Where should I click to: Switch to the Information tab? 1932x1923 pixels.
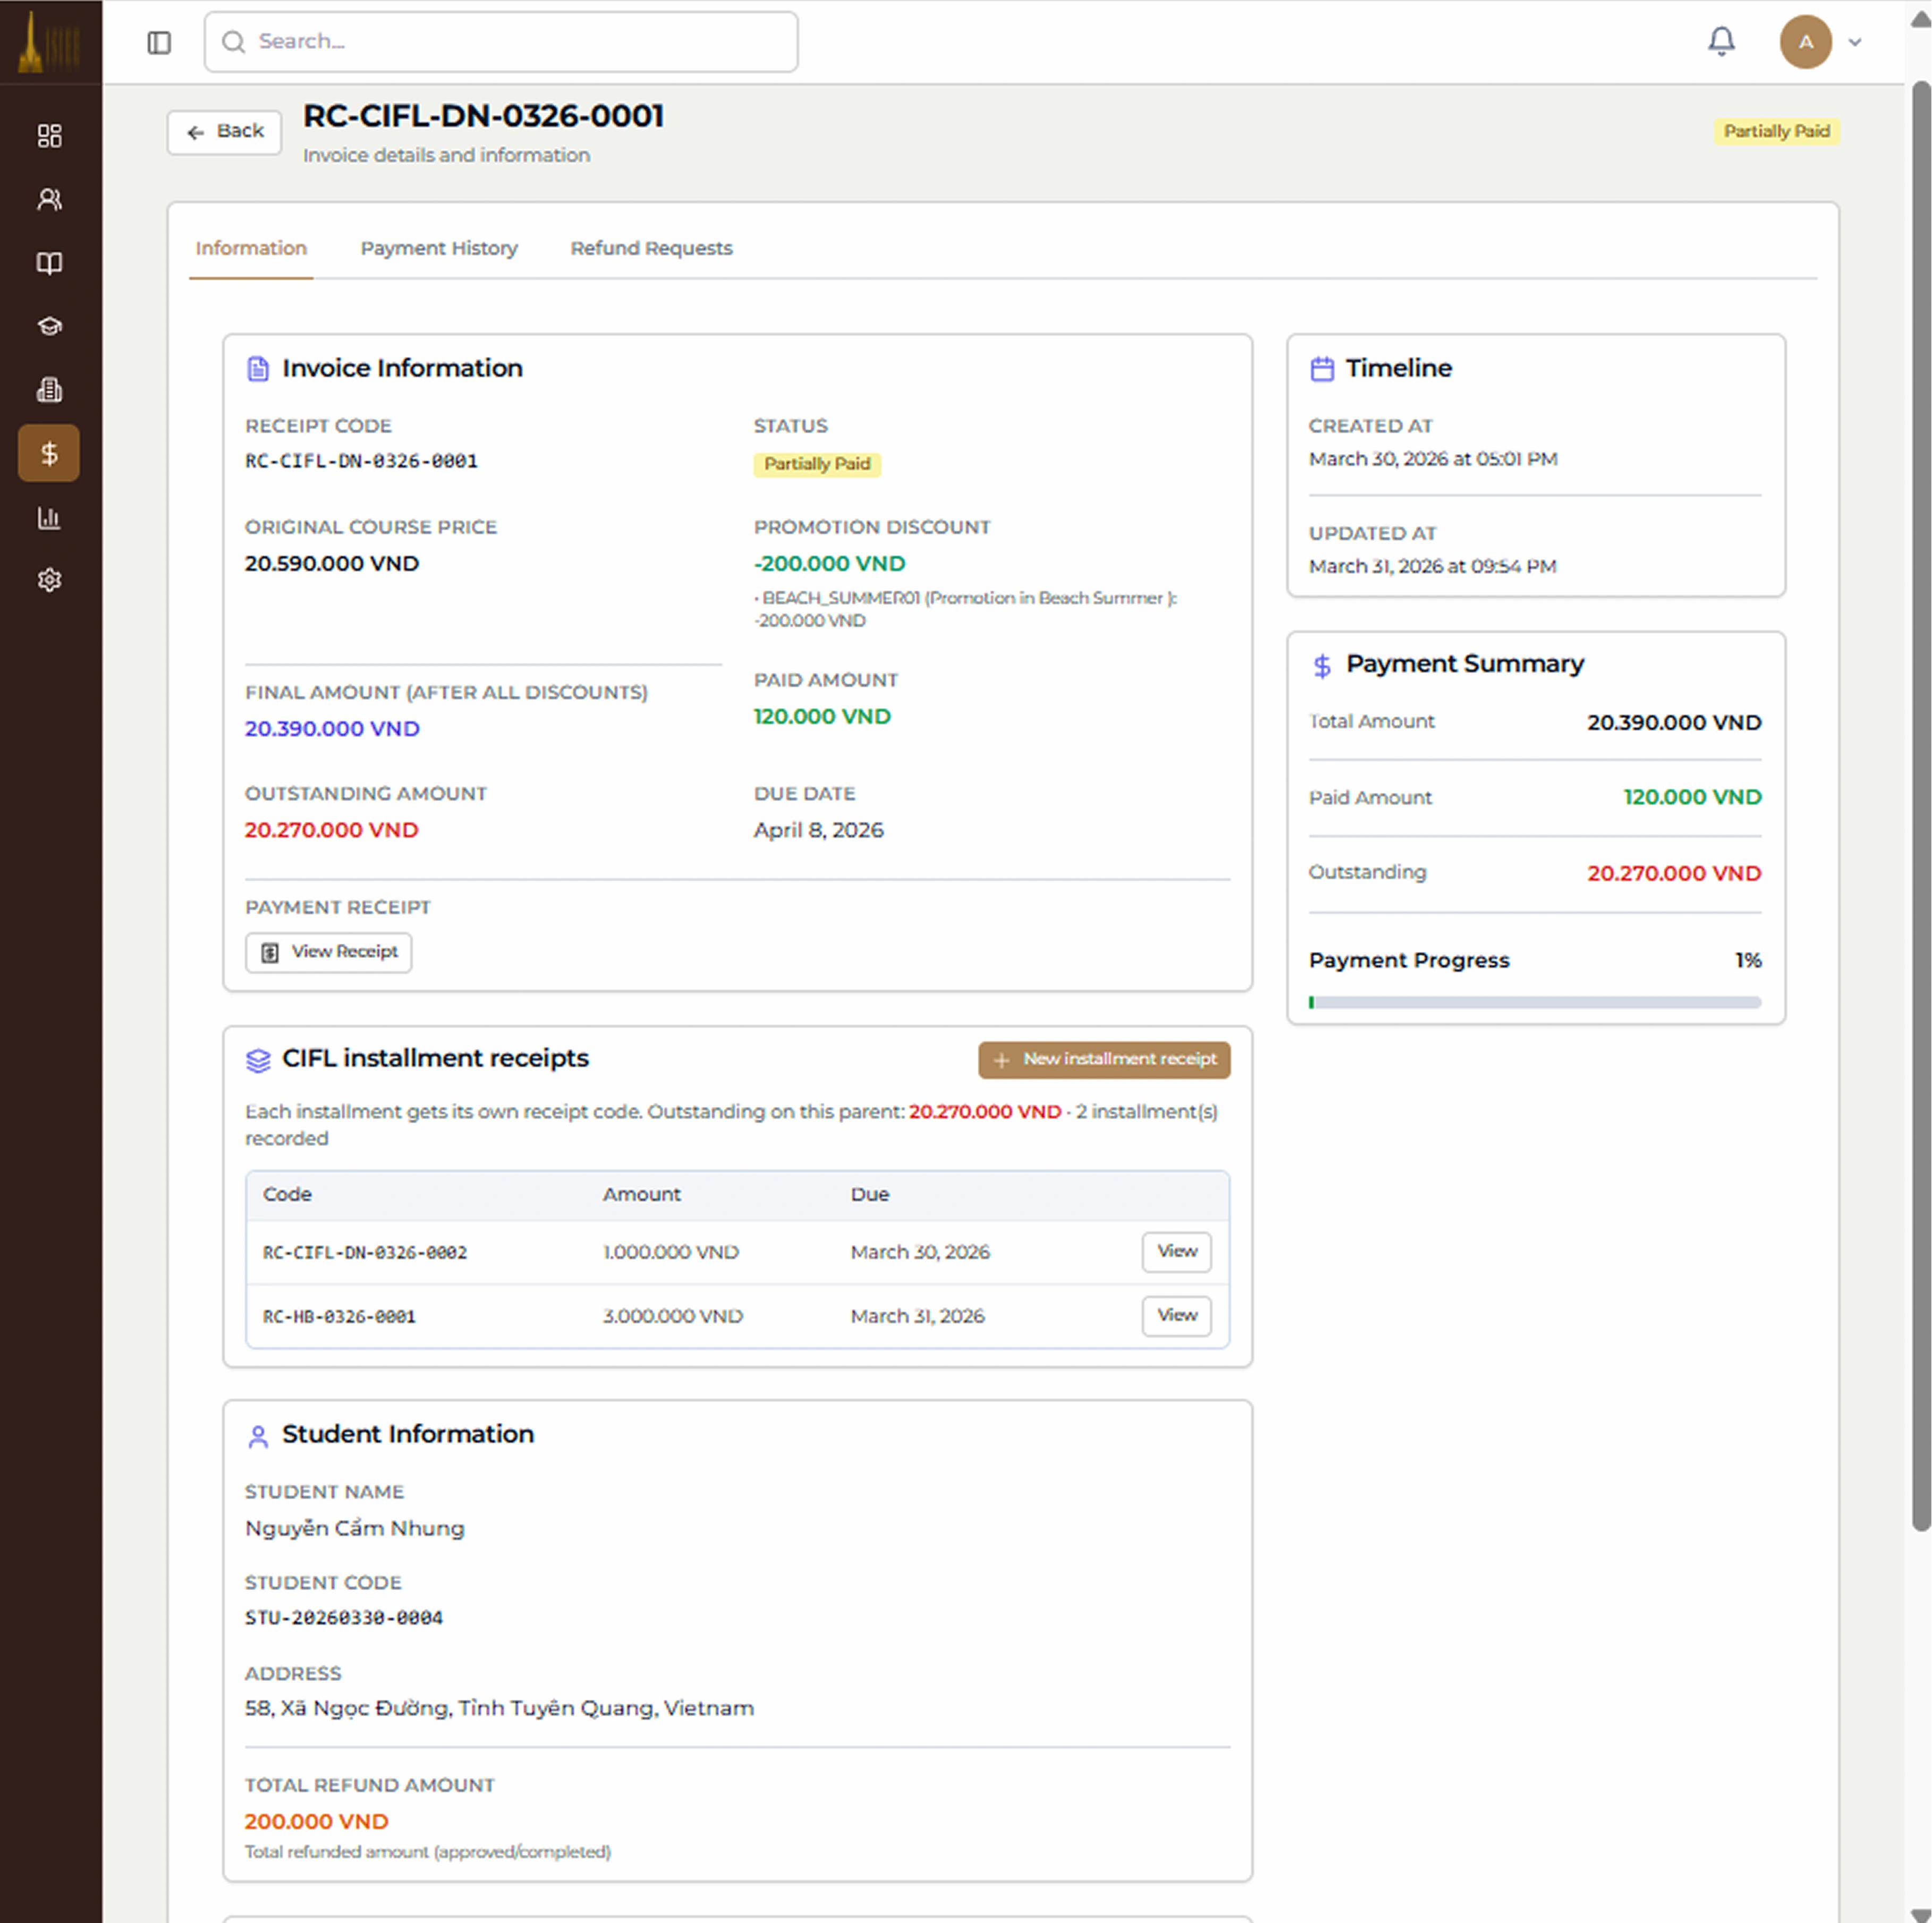[x=251, y=248]
